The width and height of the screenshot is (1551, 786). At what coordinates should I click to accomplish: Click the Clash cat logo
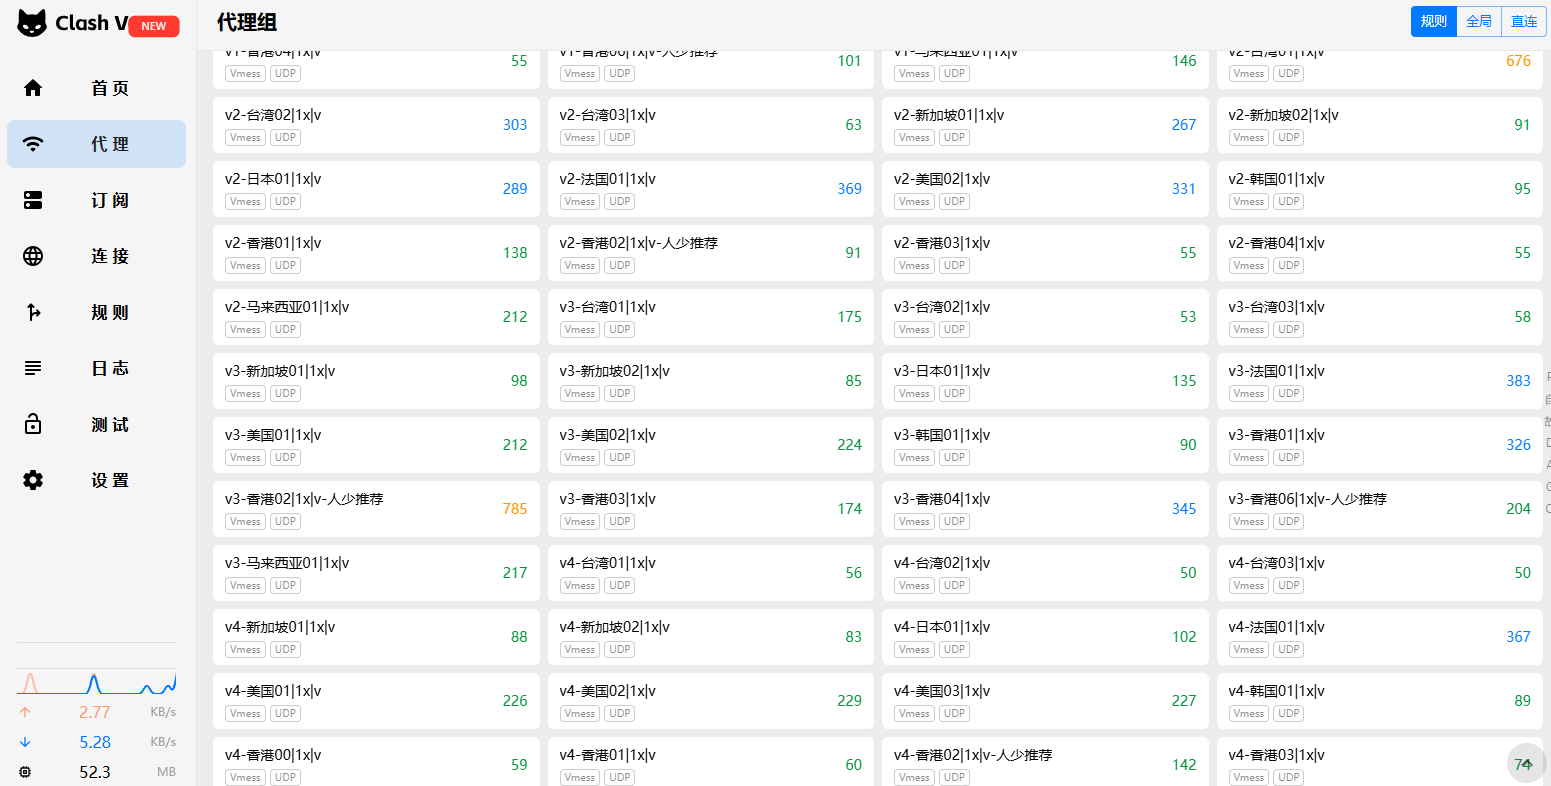pos(32,23)
